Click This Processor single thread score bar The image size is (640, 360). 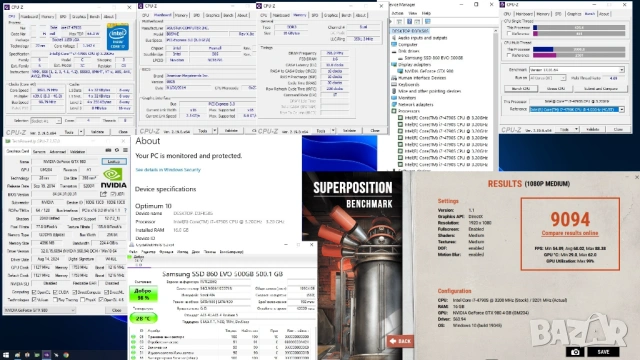(x=579, y=27)
